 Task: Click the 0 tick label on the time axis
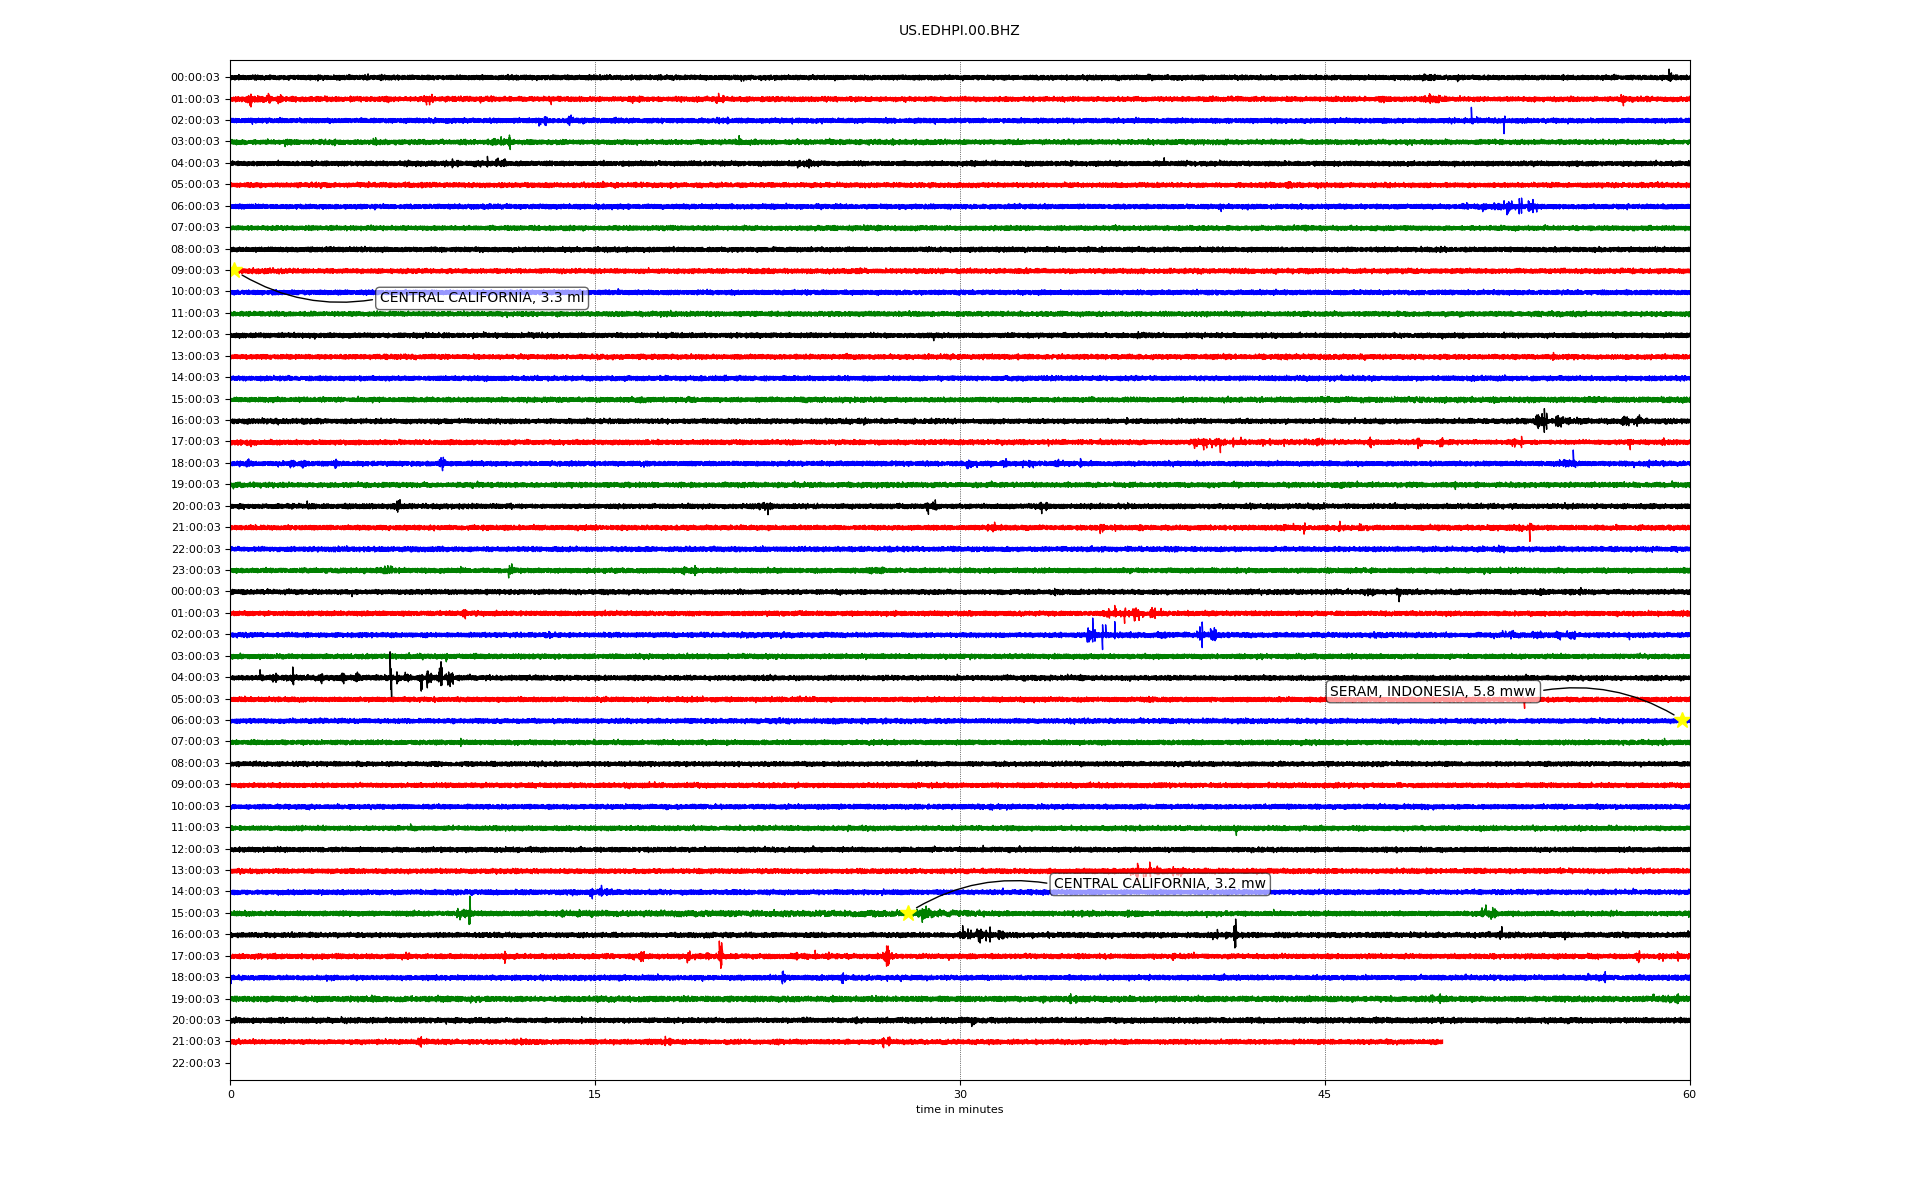(231, 1094)
